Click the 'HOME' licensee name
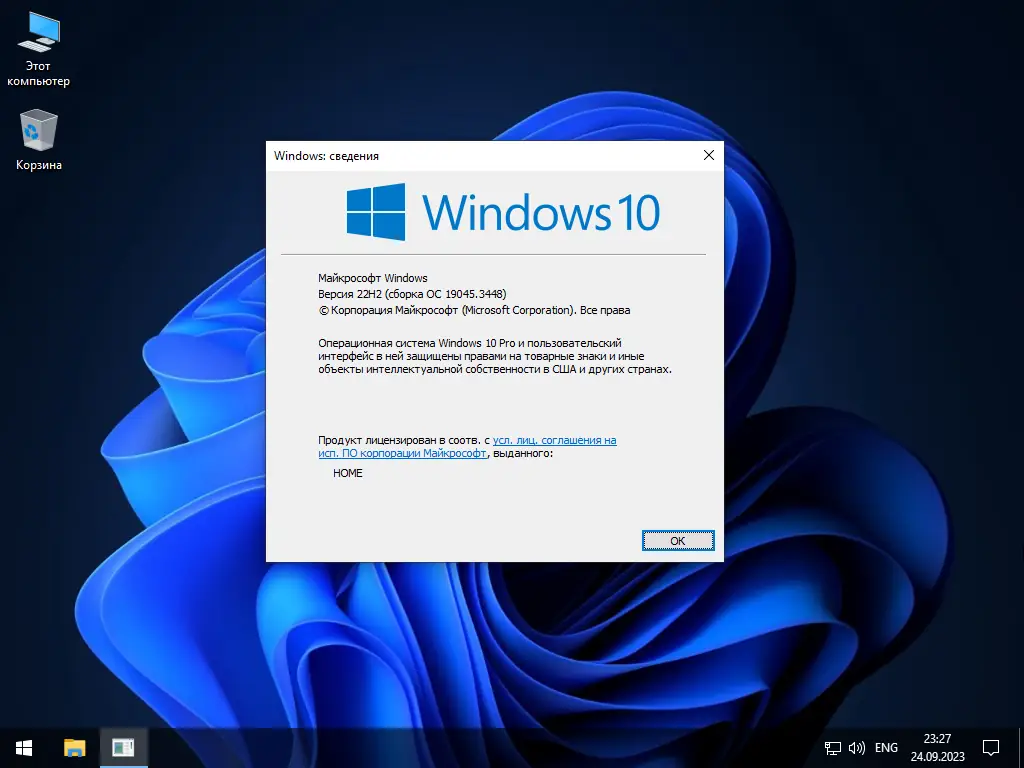 pyautogui.click(x=347, y=473)
